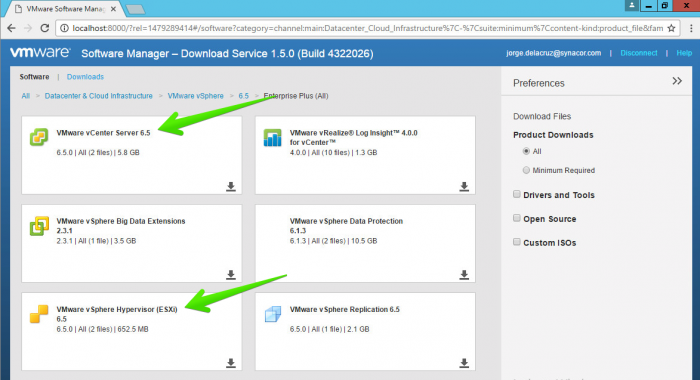Switch to the Downloads tab
Image resolution: width=700 pixels, height=380 pixels.
(x=85, y=77)
